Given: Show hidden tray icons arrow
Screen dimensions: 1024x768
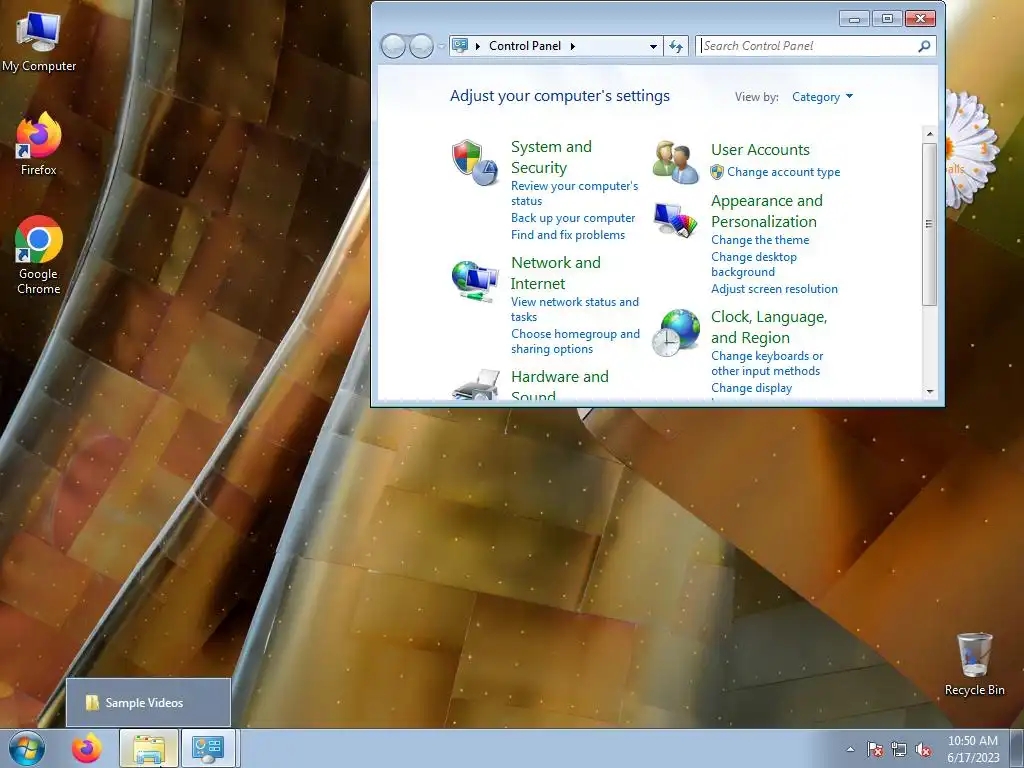Looking at the screenshot, I should [x=850, y=749].
